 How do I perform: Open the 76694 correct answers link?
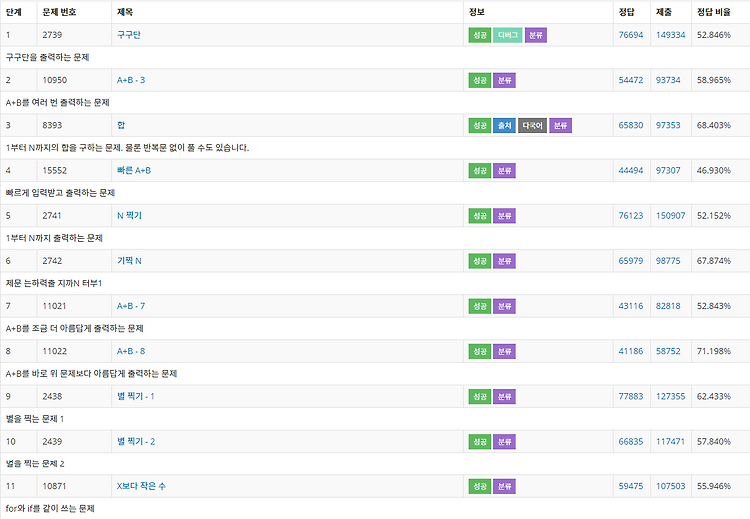(631, 35)
